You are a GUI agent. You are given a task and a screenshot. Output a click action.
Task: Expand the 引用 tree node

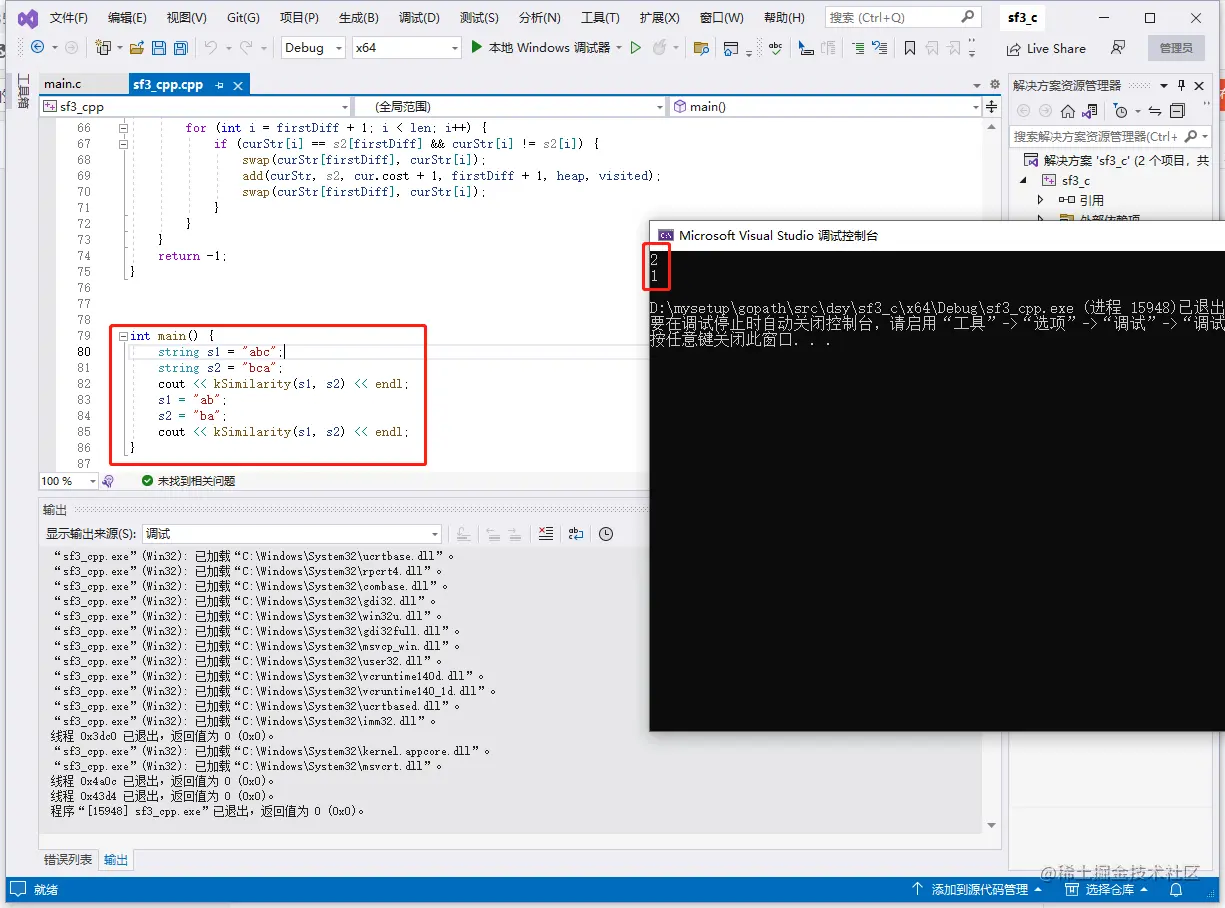pos(1040,200)
